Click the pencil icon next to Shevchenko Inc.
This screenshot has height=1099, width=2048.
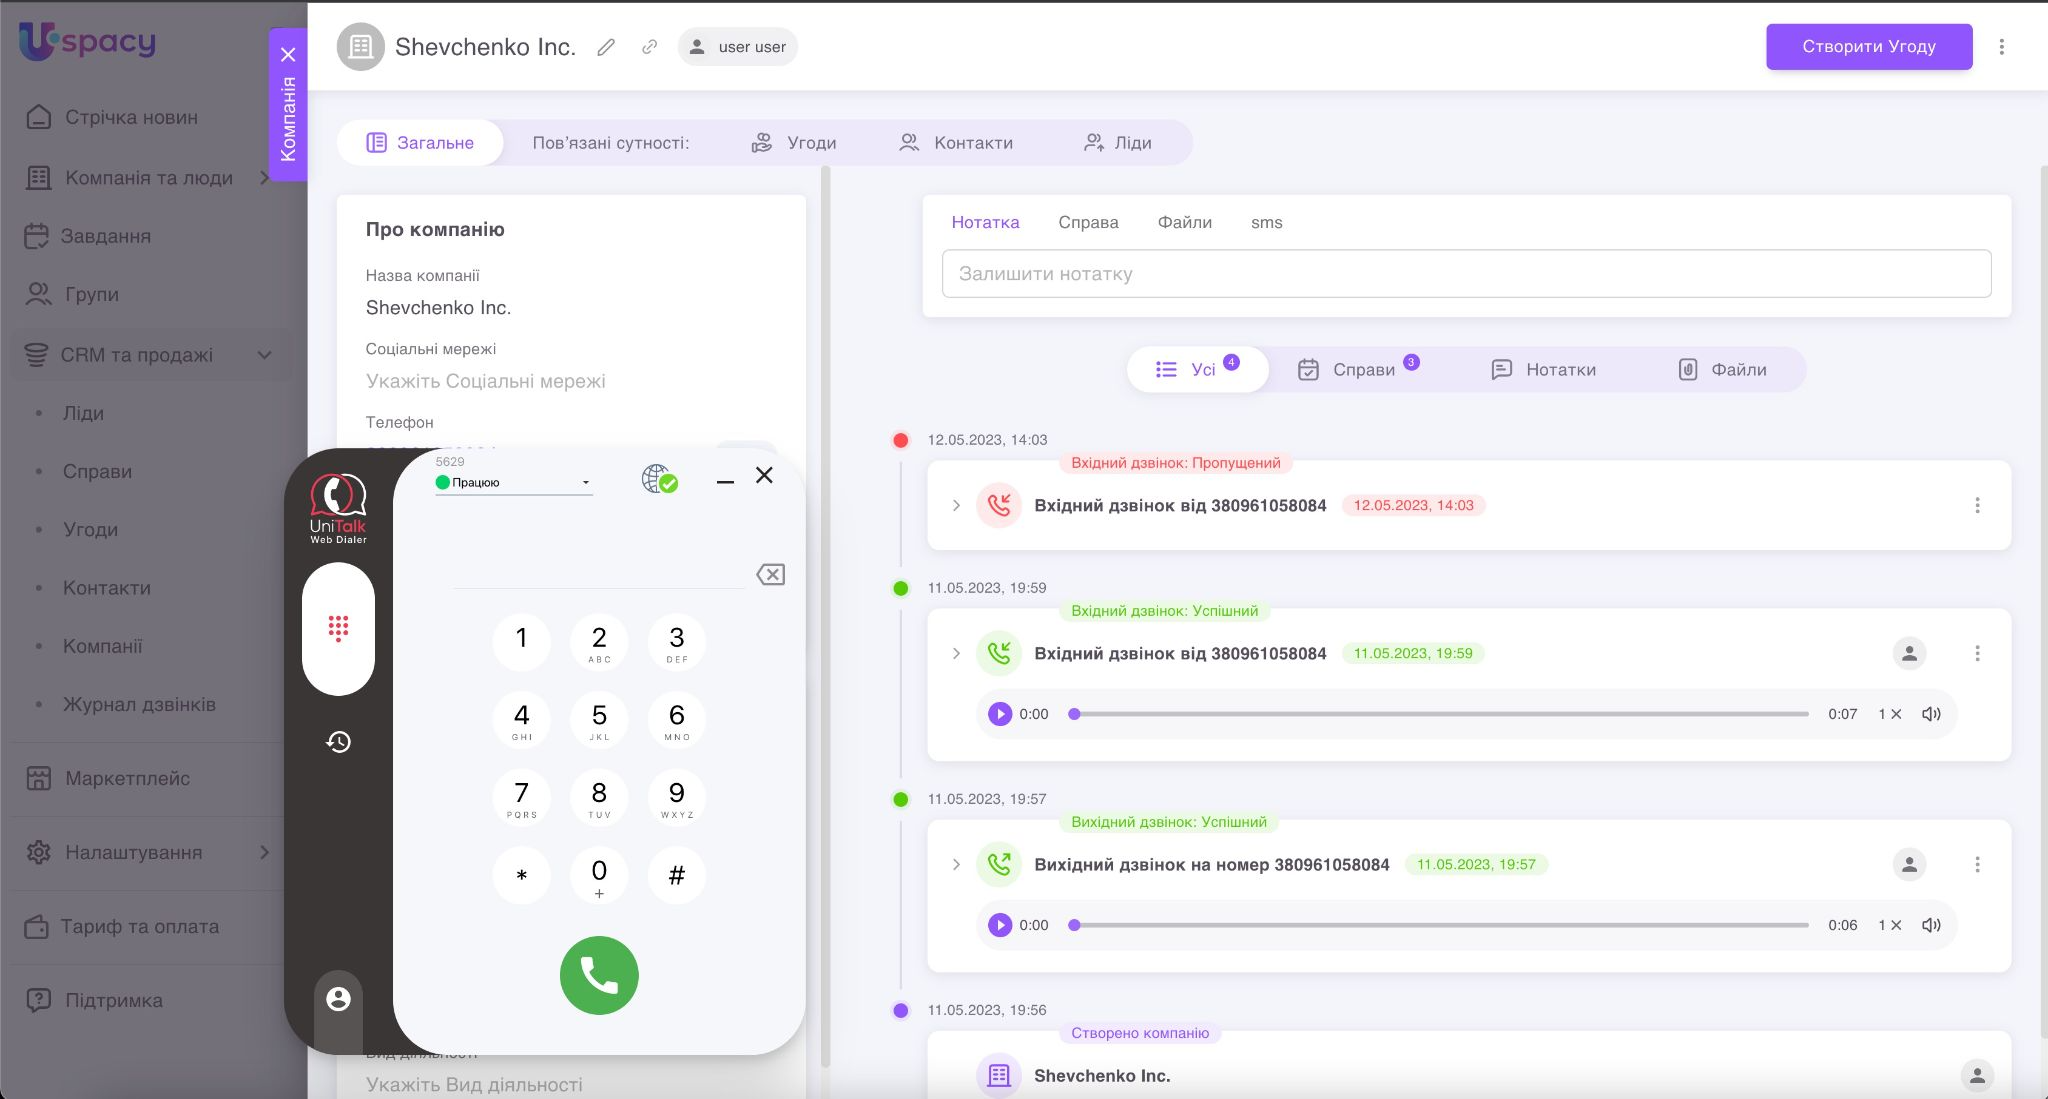(x=606, y=47)
